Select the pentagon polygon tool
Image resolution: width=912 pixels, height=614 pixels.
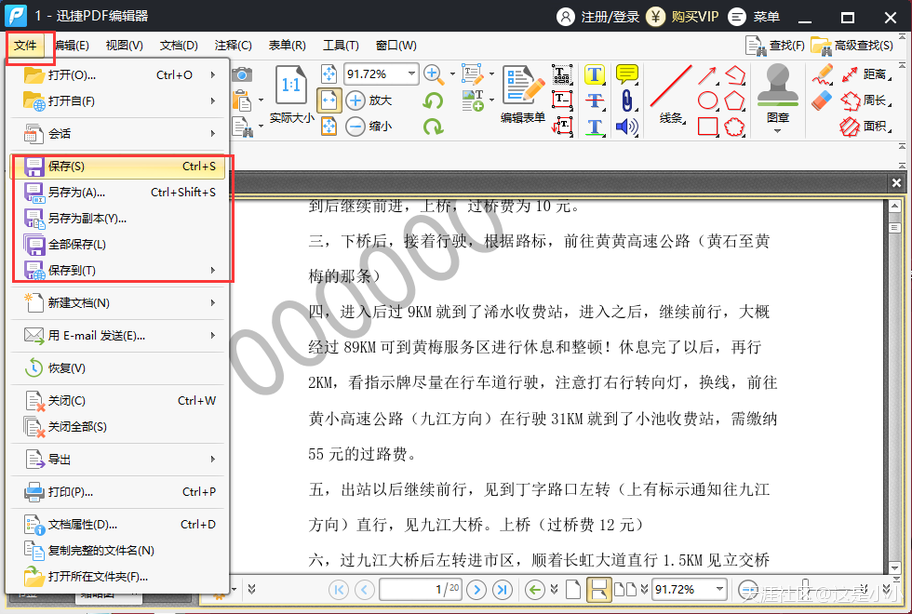pos(735,101)
